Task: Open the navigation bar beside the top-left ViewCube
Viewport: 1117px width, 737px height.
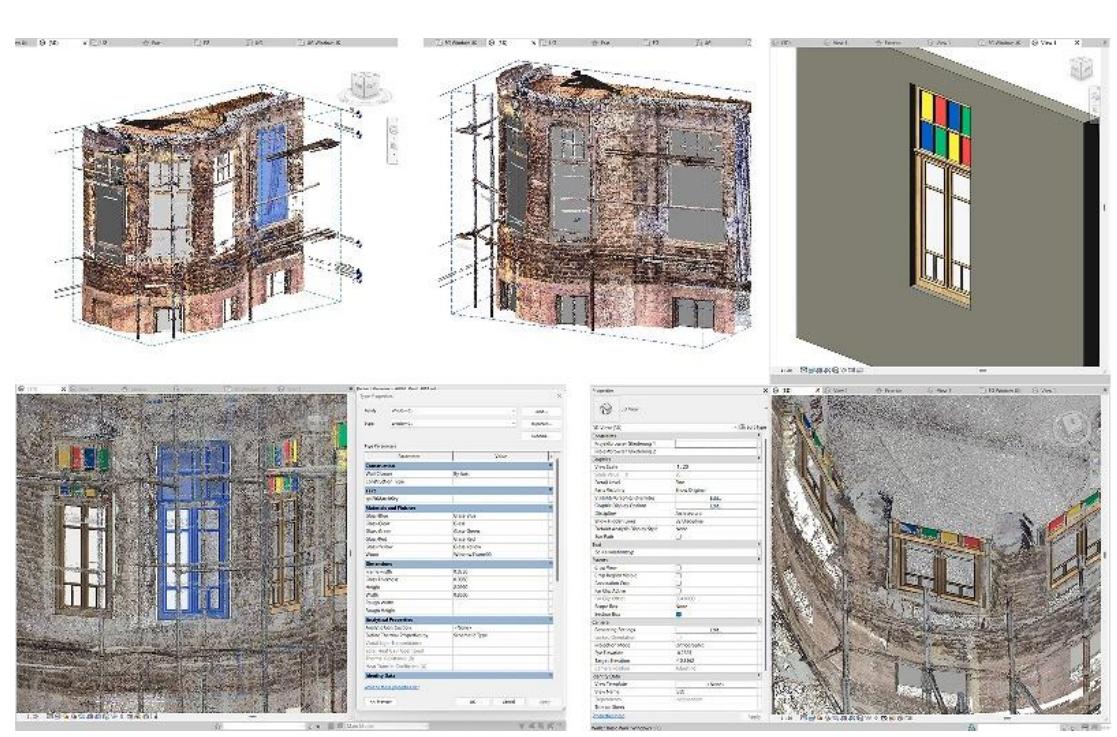Action: [x=392, y=137]
